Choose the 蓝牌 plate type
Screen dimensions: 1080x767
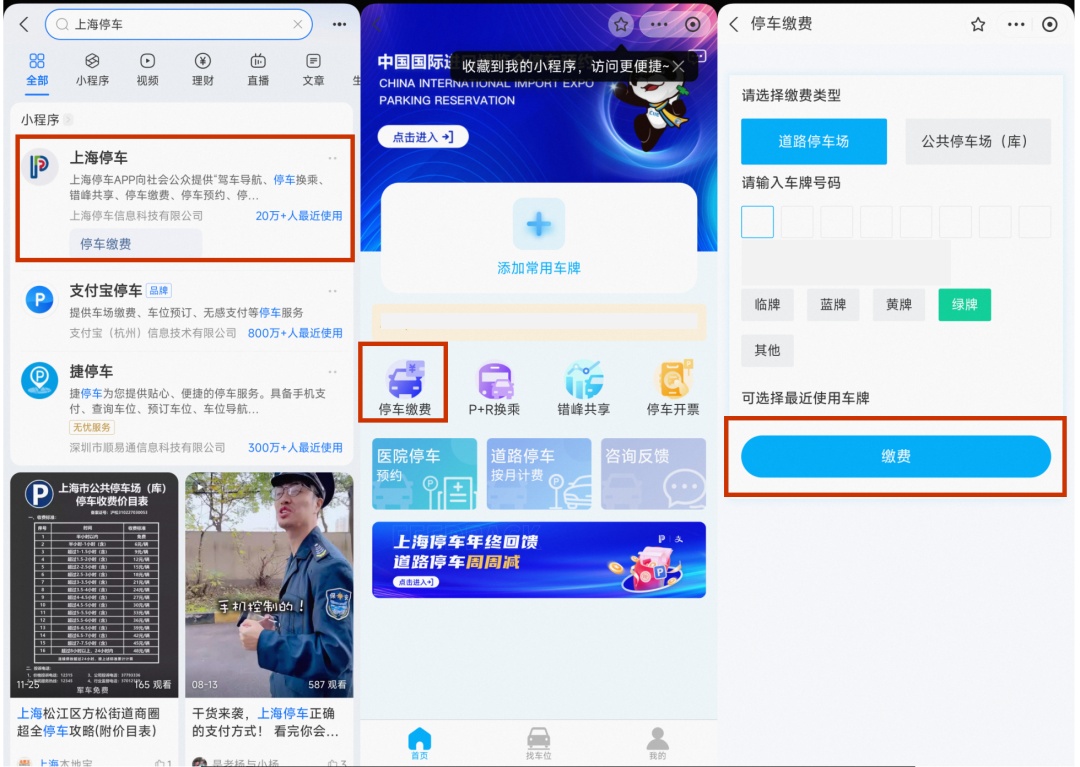point(833,304)
